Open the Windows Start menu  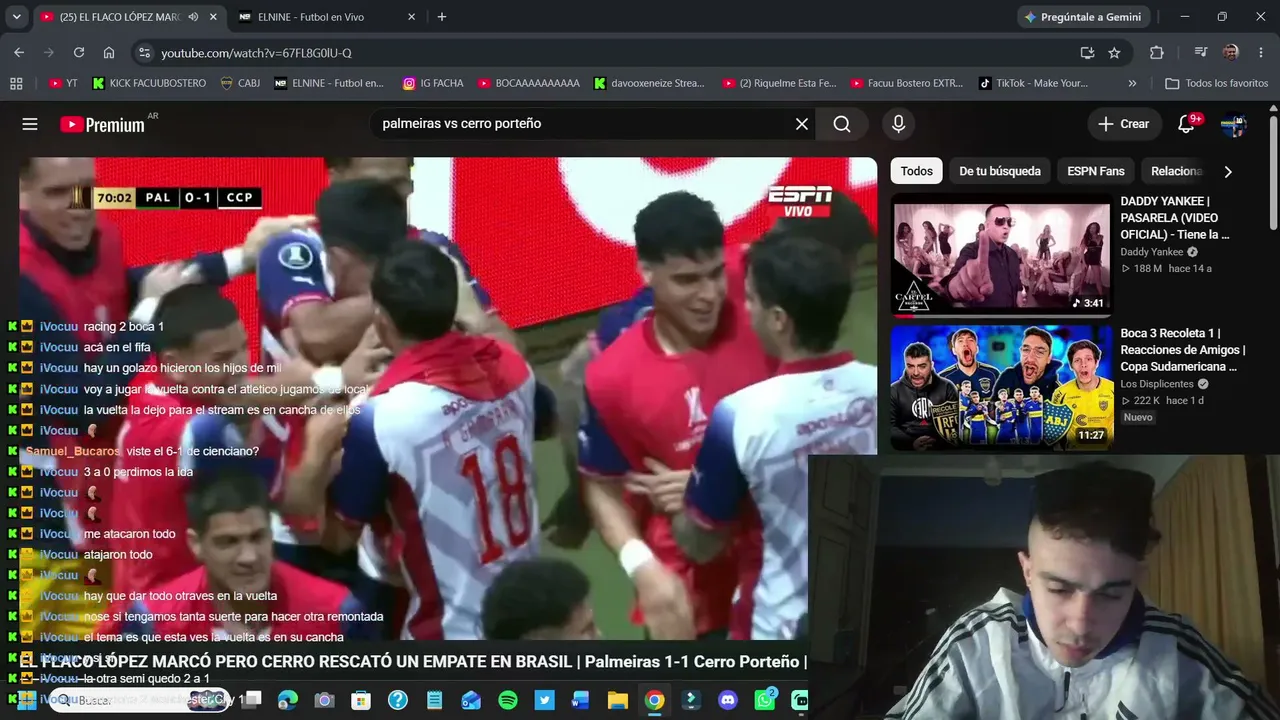27,700
